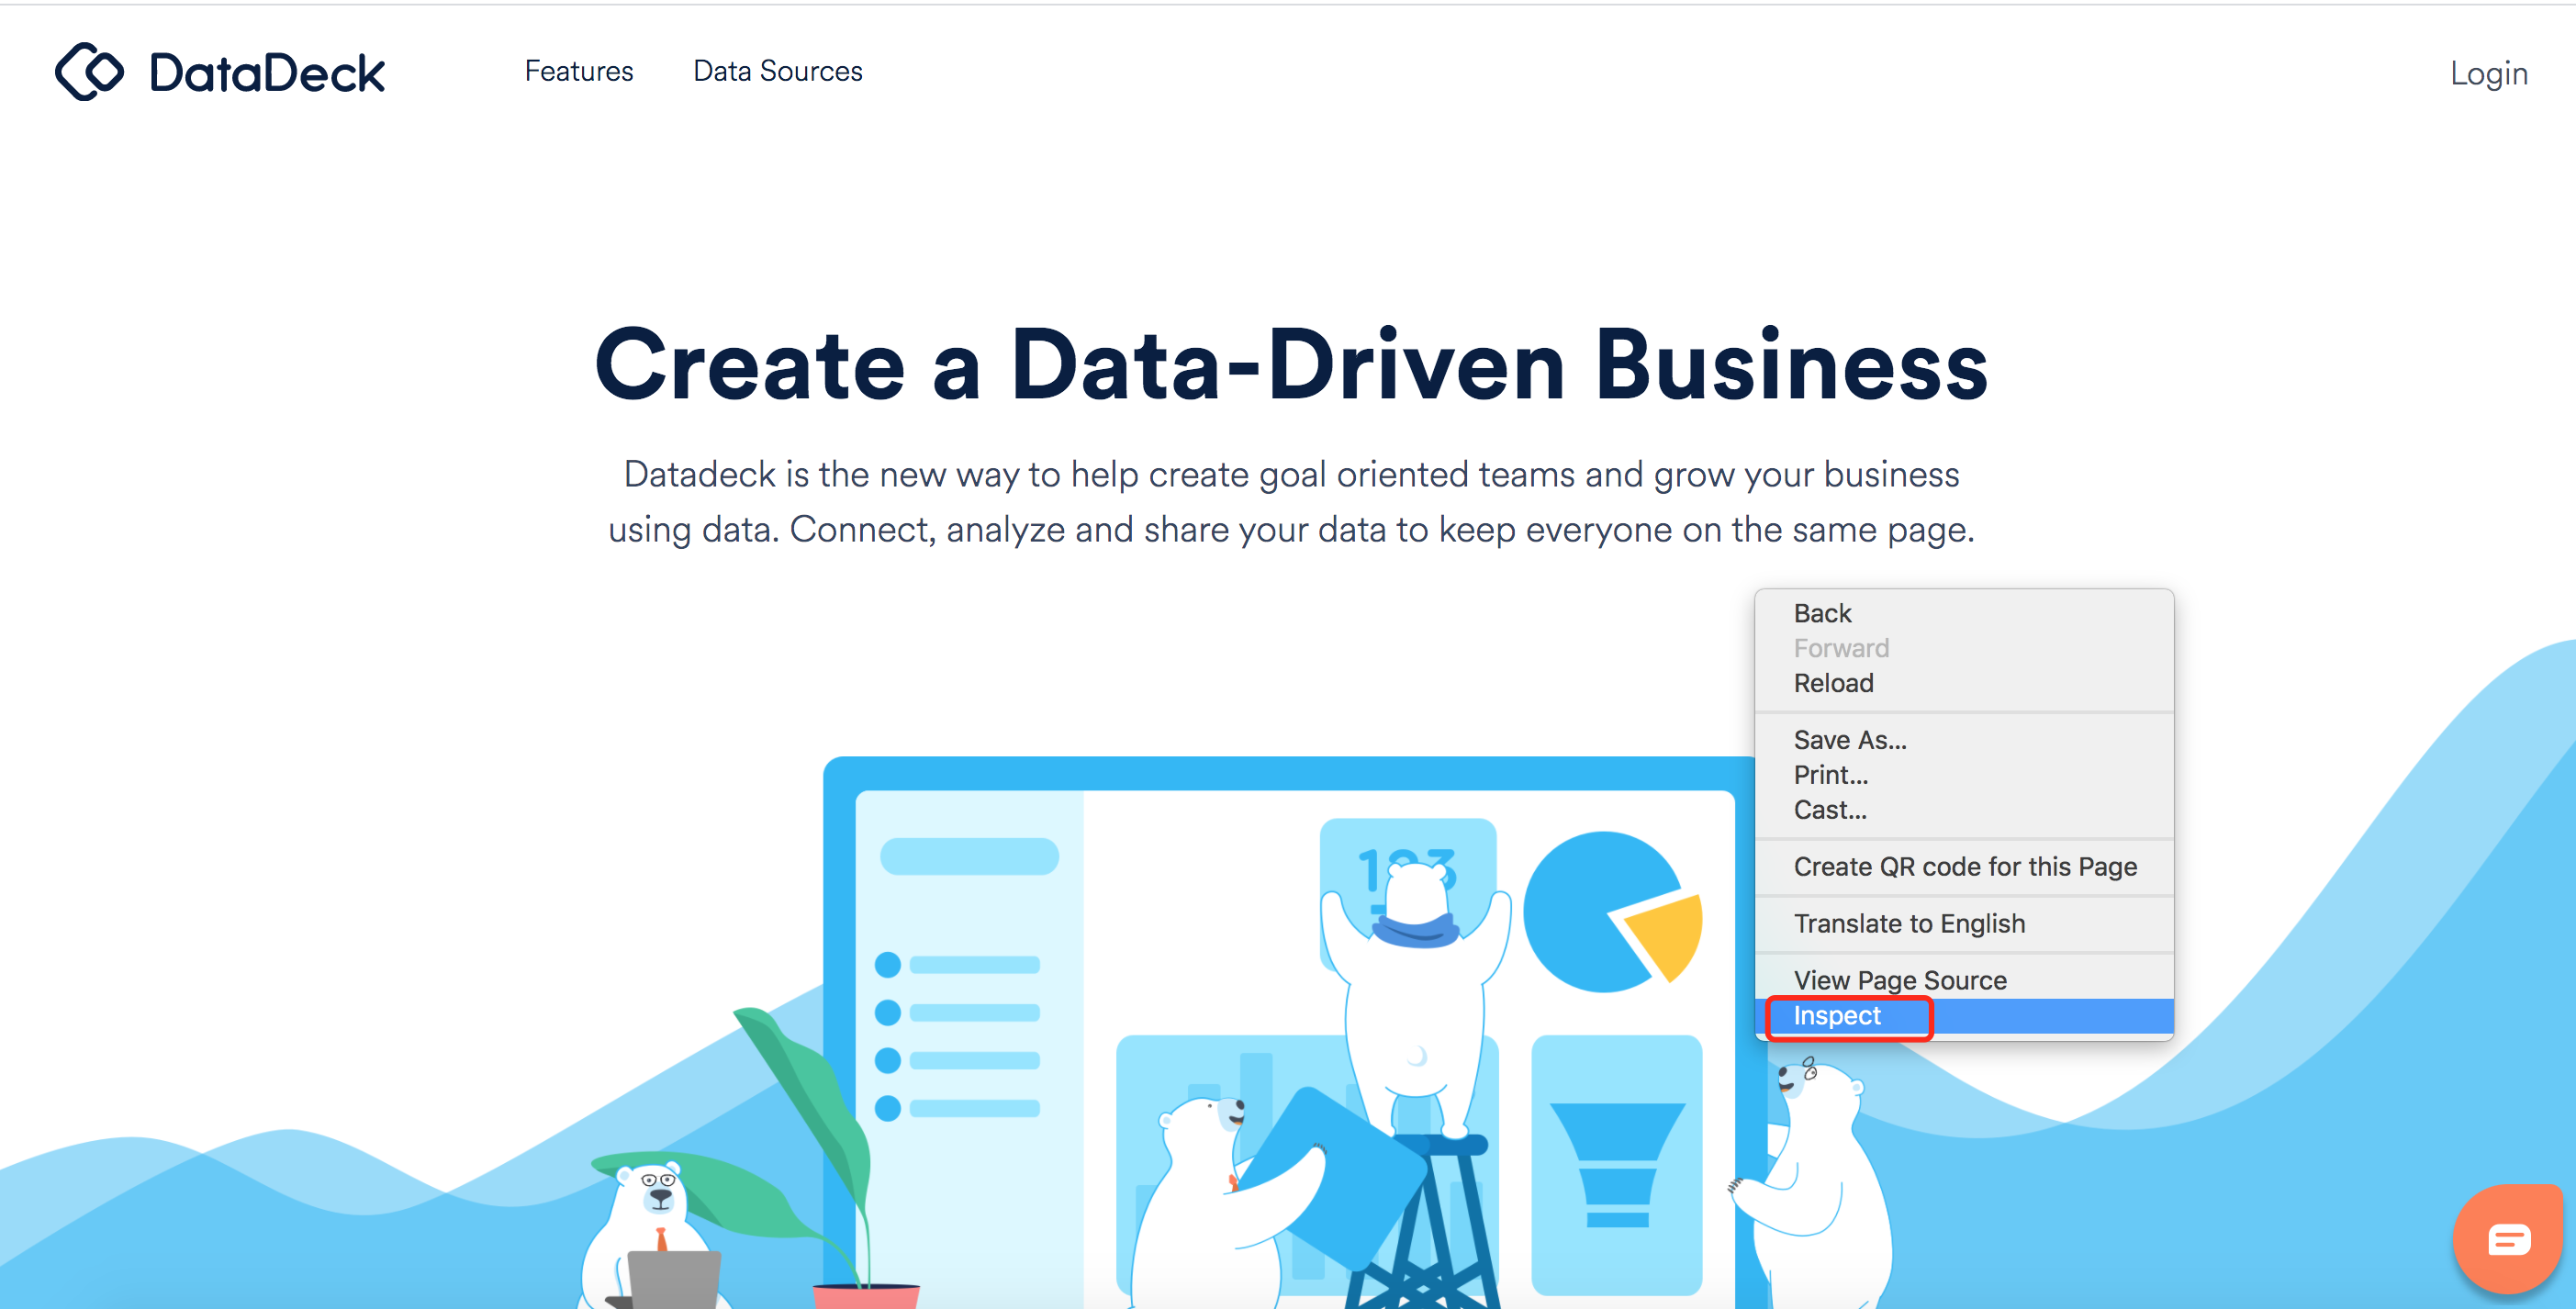The height and width of the screenshot is (1309, 2576).
Task: Click the Login link
Action: click(2488, 73)
